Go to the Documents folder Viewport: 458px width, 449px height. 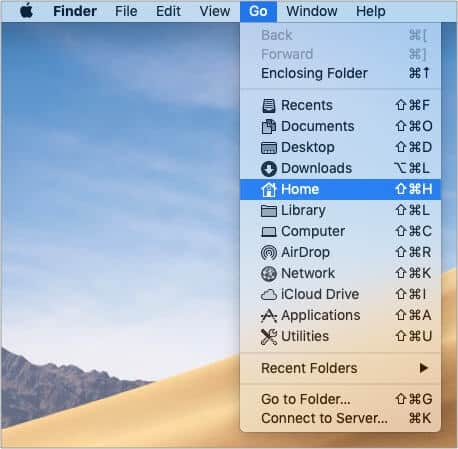click(340, 126)
